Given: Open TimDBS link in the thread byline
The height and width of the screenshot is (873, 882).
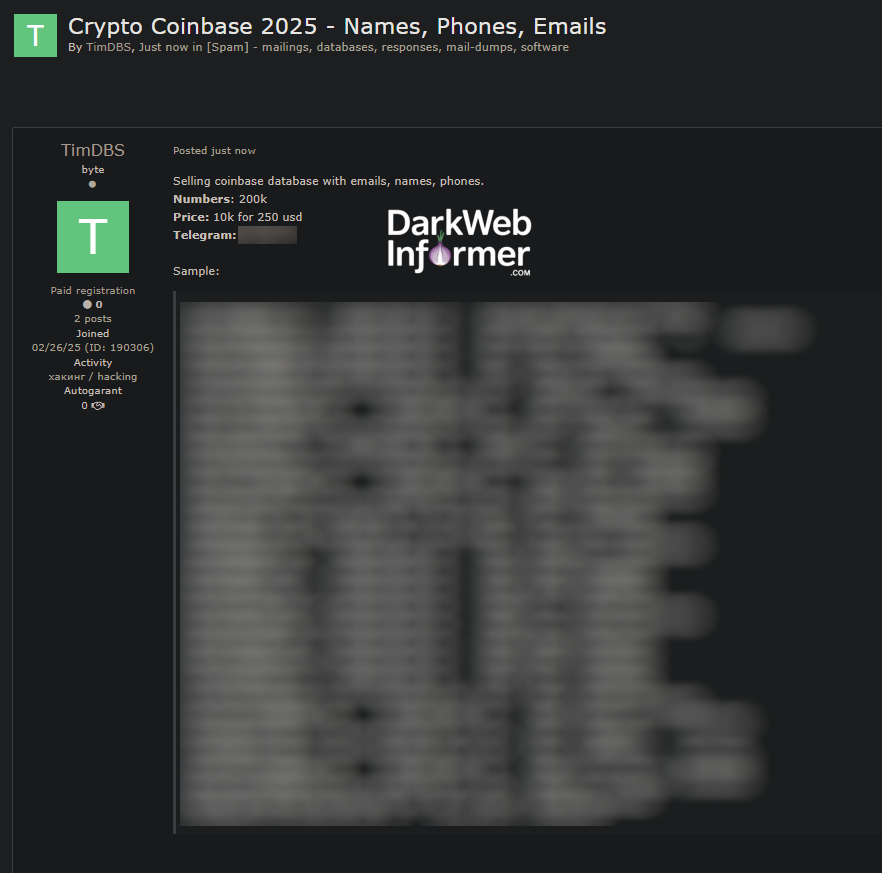Looking at the screenshot, I should 108,47.
